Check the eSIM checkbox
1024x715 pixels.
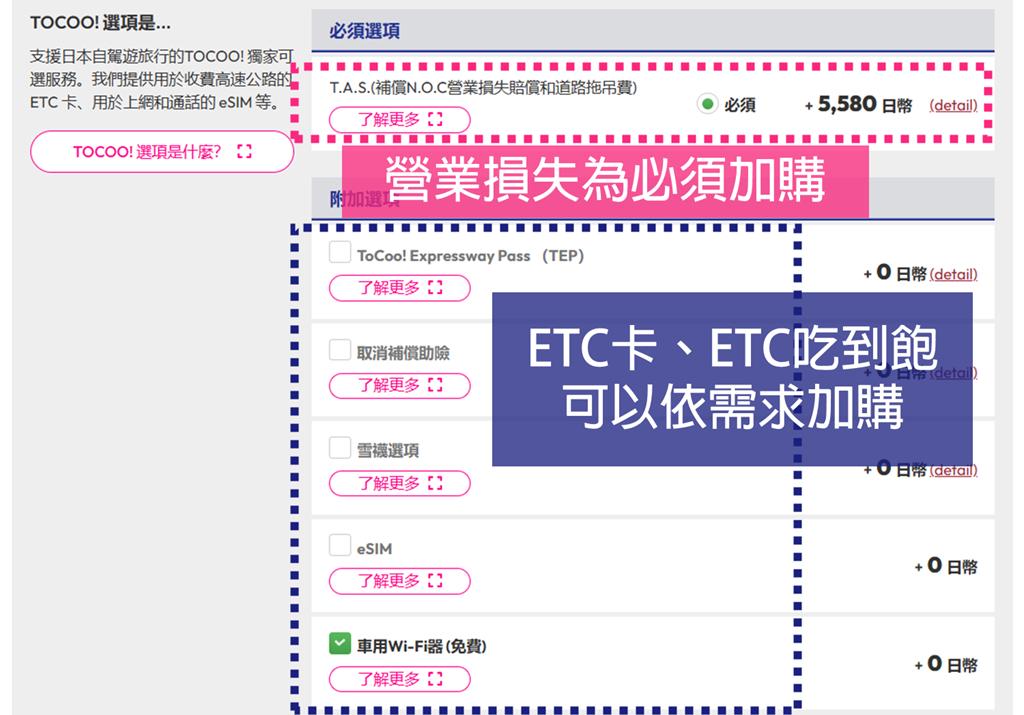pos(340,545)
